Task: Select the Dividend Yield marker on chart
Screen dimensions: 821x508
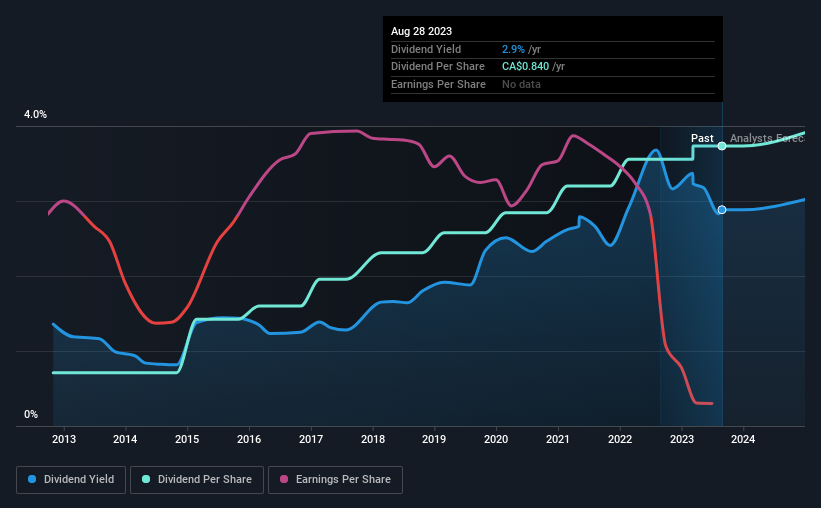Action: tap(722, 210)
